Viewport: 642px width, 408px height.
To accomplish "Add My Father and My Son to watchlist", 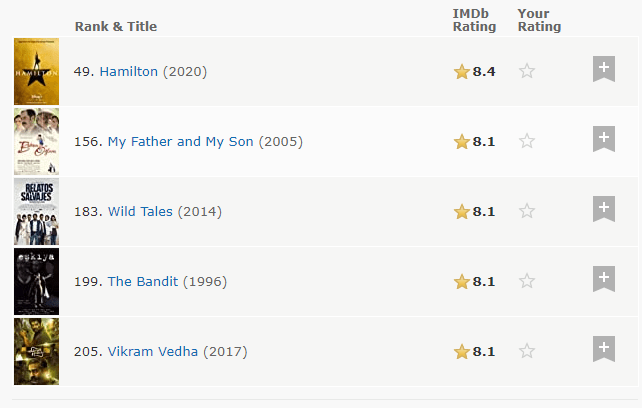I will click(603, 139).
